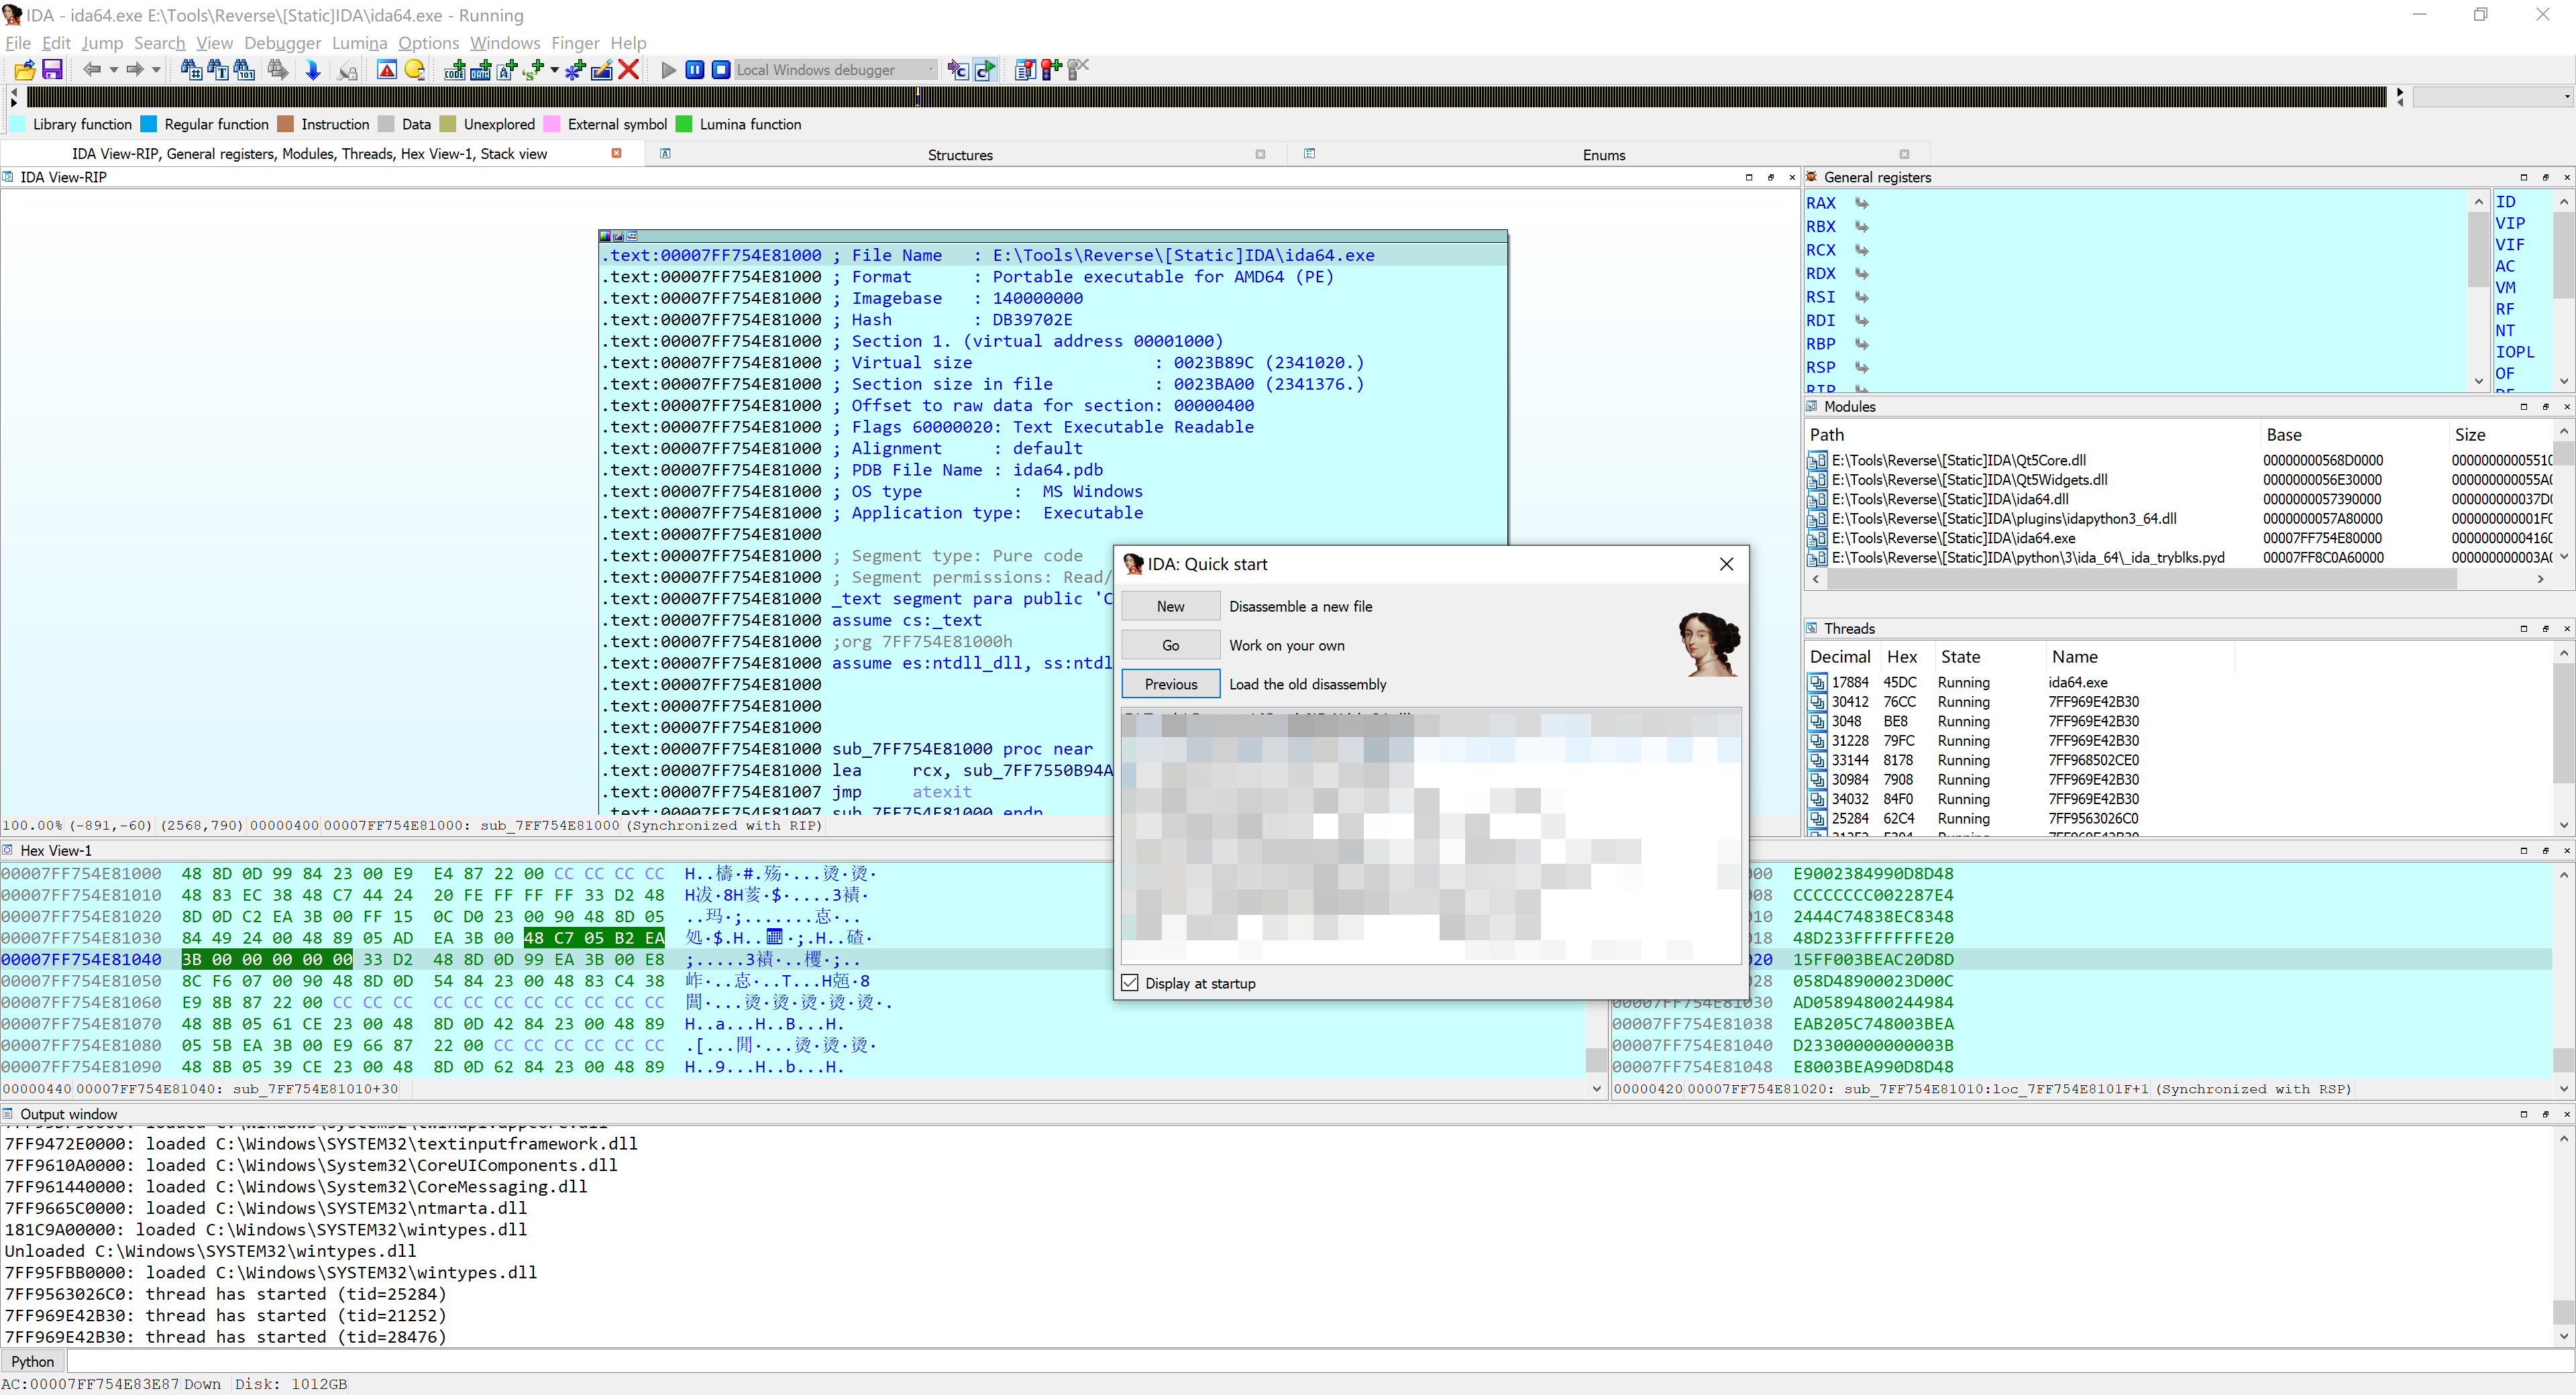Click the Regular function blue color swatch

tap(149, 124)
